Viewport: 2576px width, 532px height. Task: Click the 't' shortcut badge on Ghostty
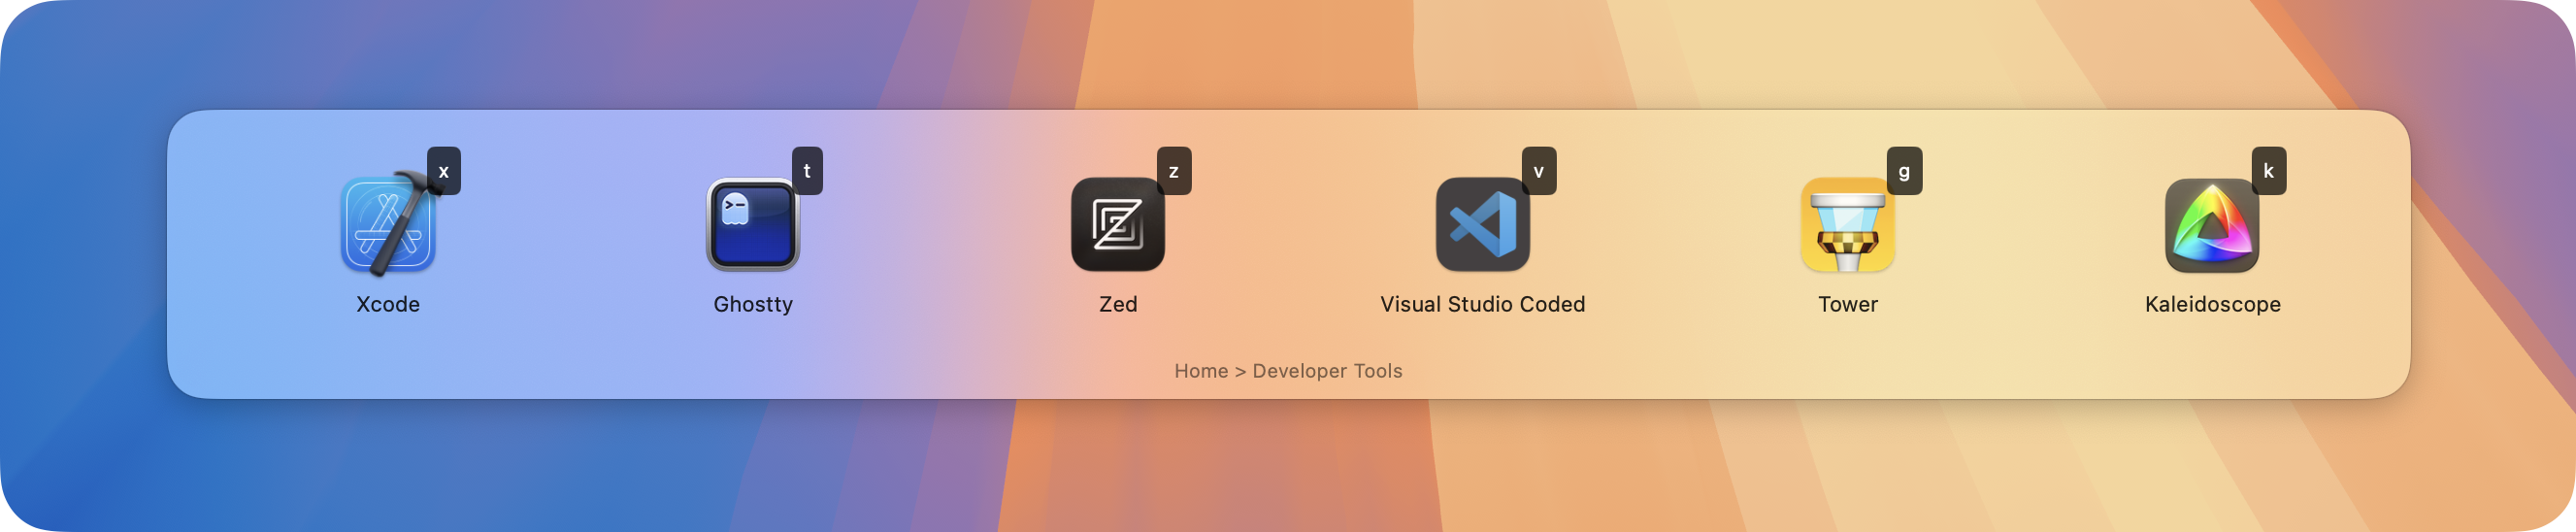tap(807, 171)
